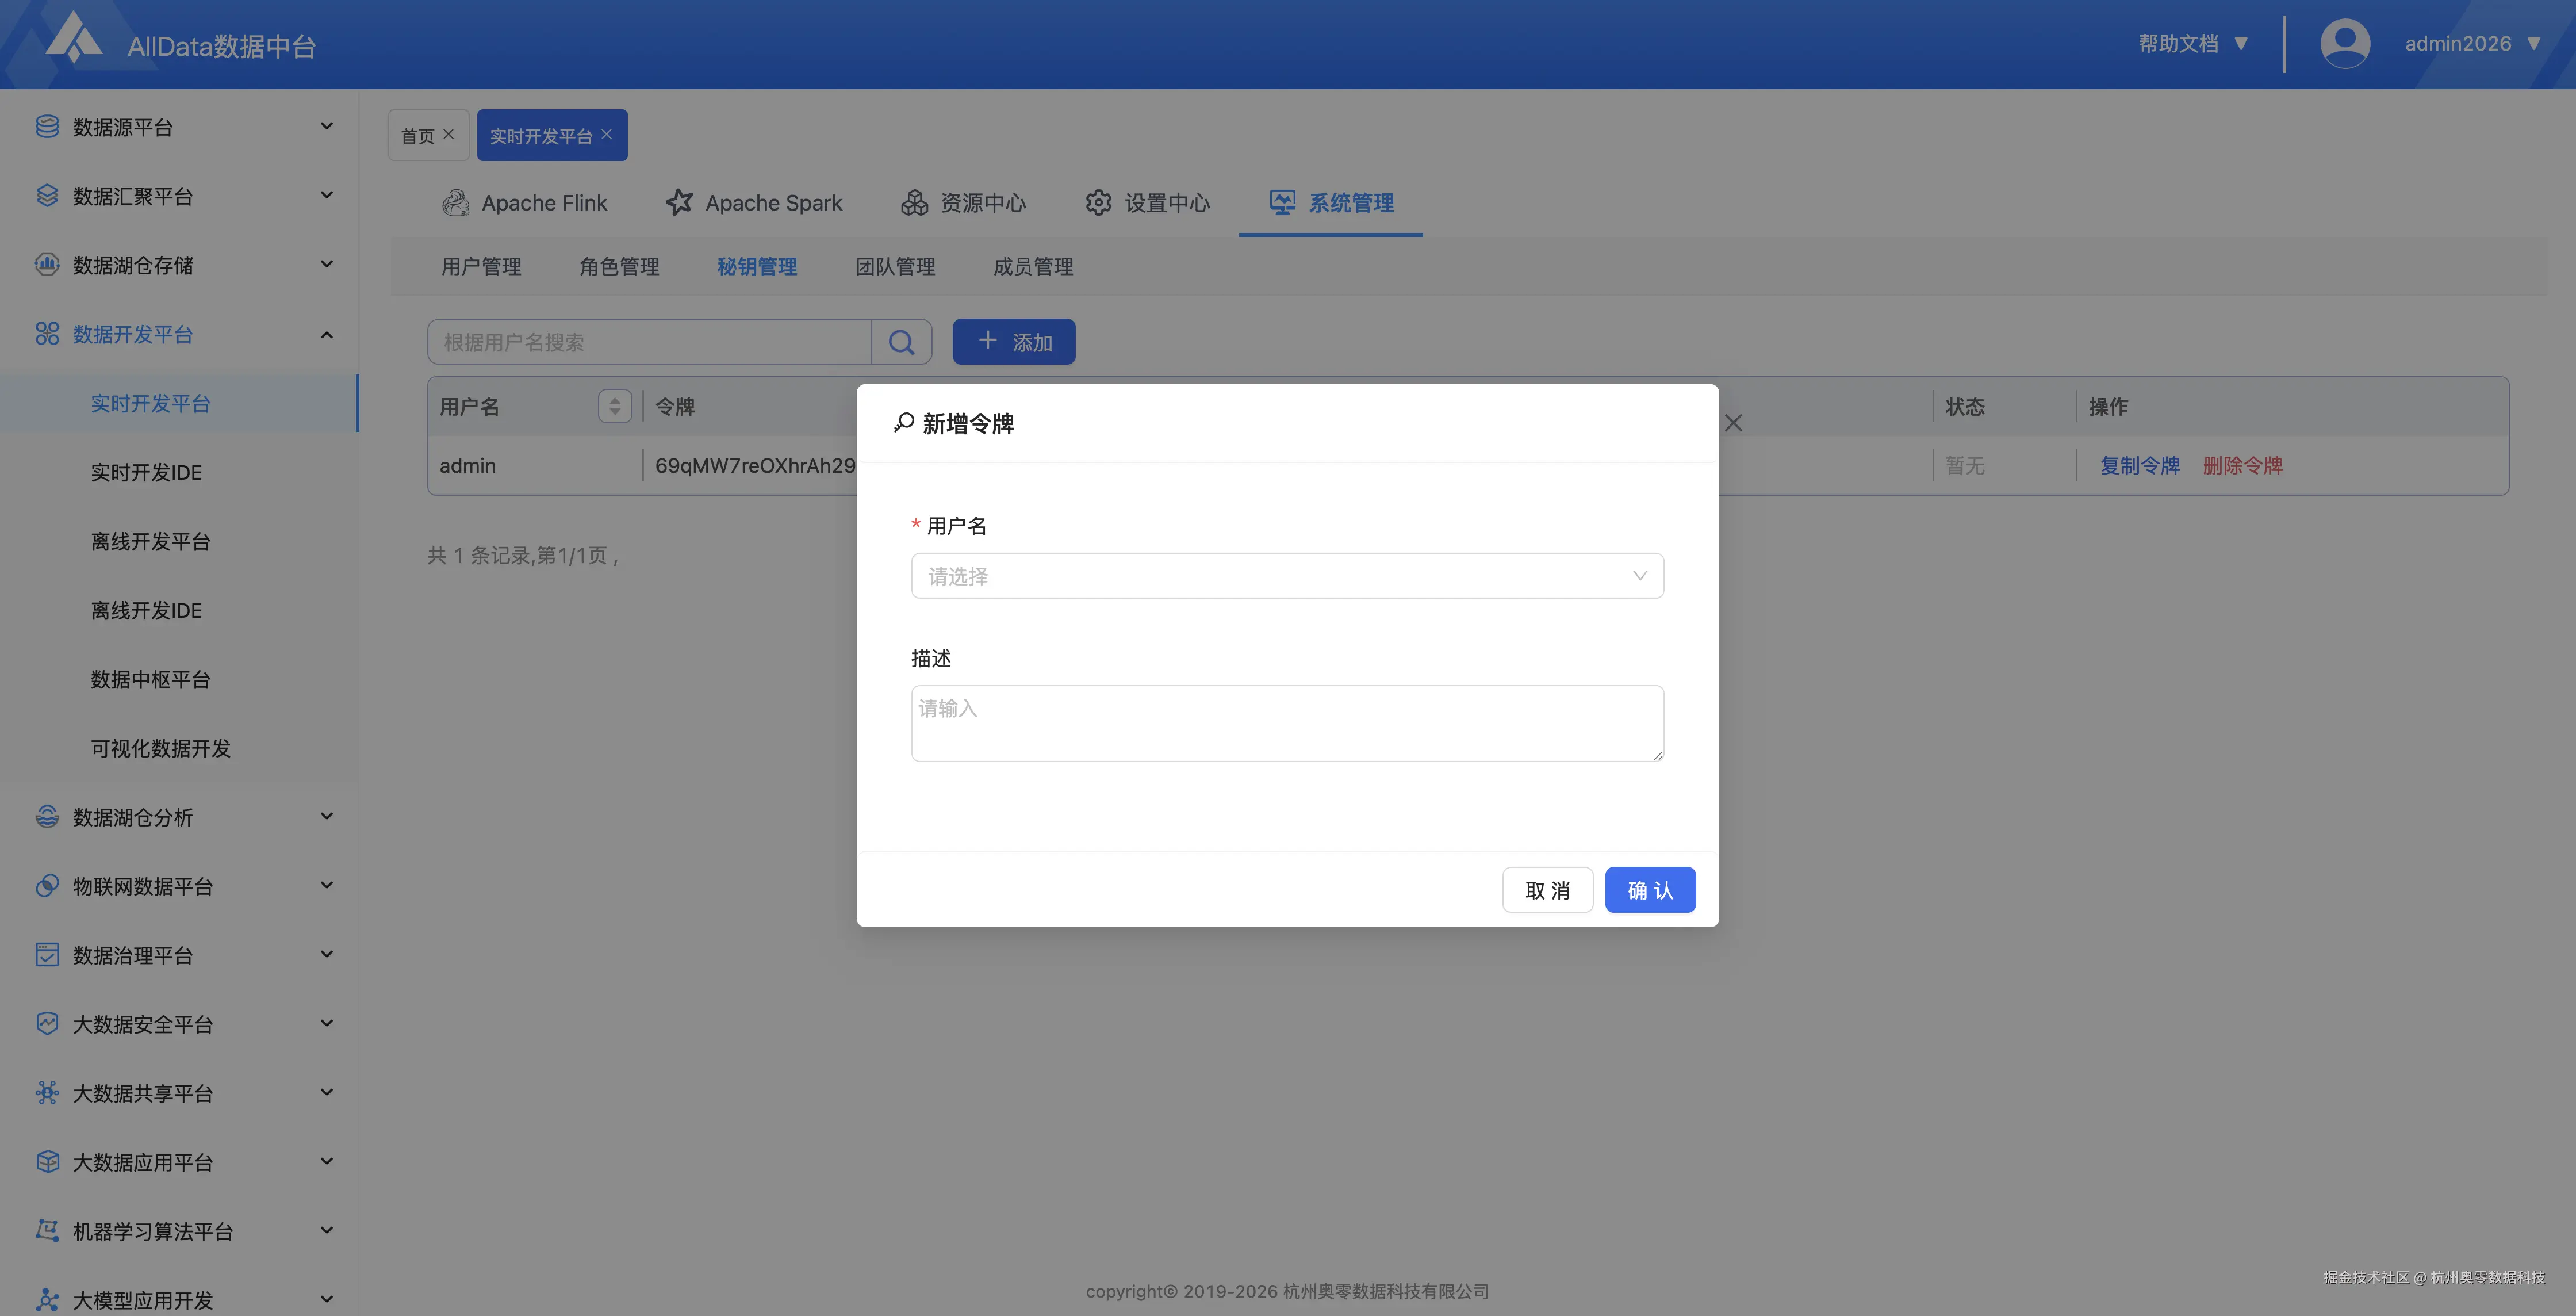The image size is (2576, 1316).
Task: Switch to the 用户管理 tab
Action: (481, 266)
